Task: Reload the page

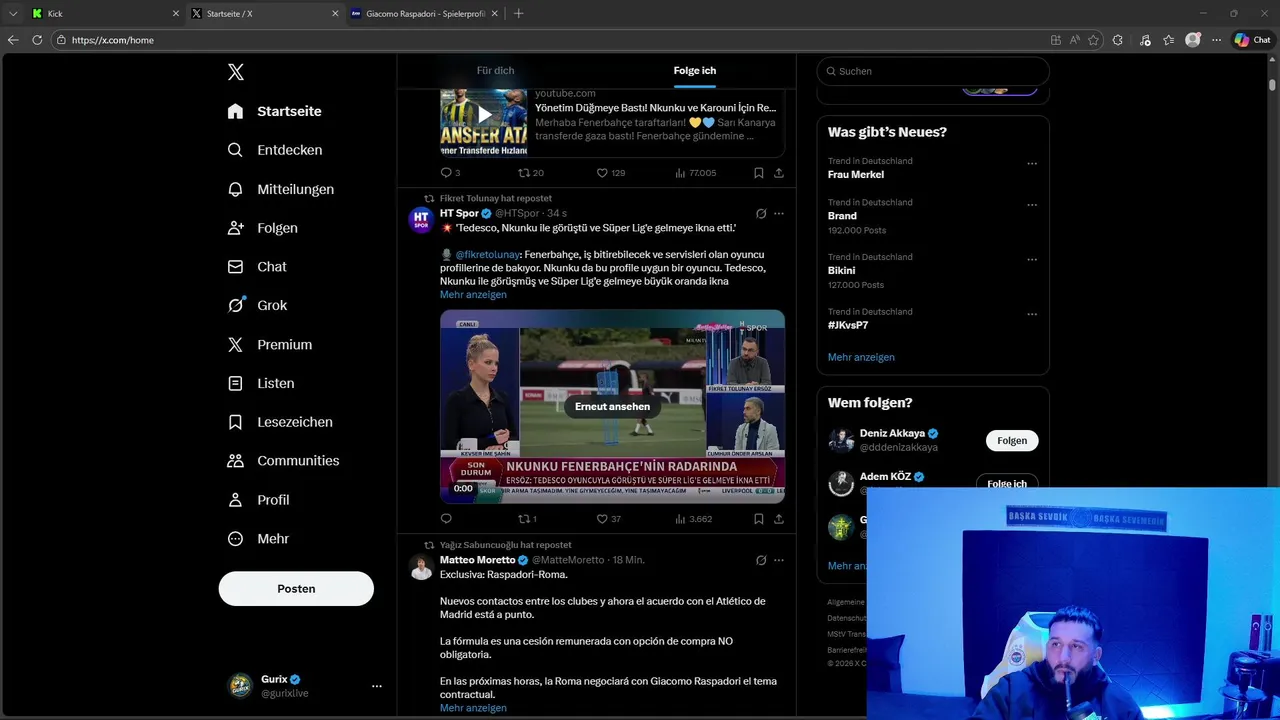Action: pyautogui.click(x=37, y=40)
